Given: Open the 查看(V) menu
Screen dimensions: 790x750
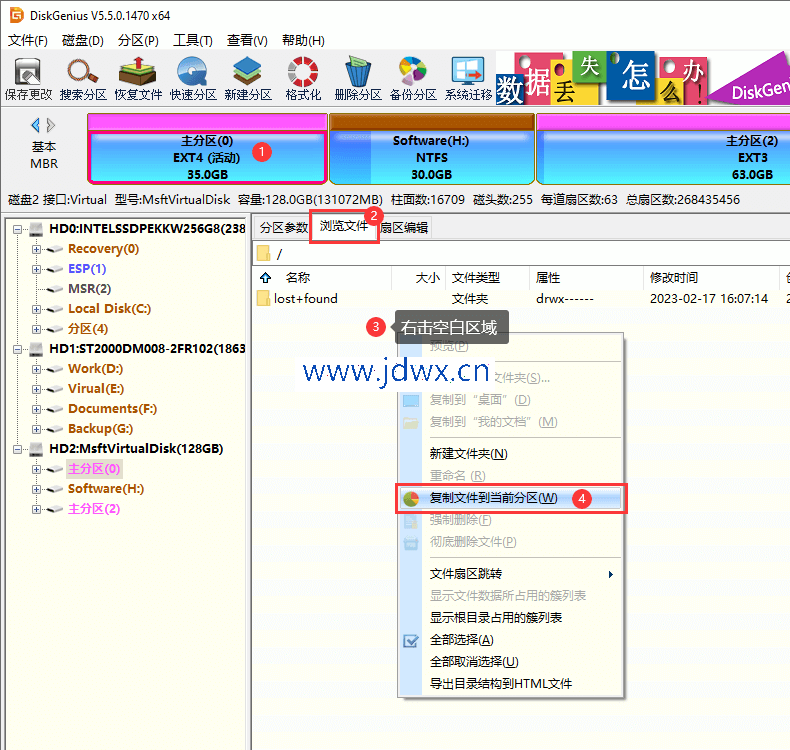Looking at the screenshot, I should [247, 40].
